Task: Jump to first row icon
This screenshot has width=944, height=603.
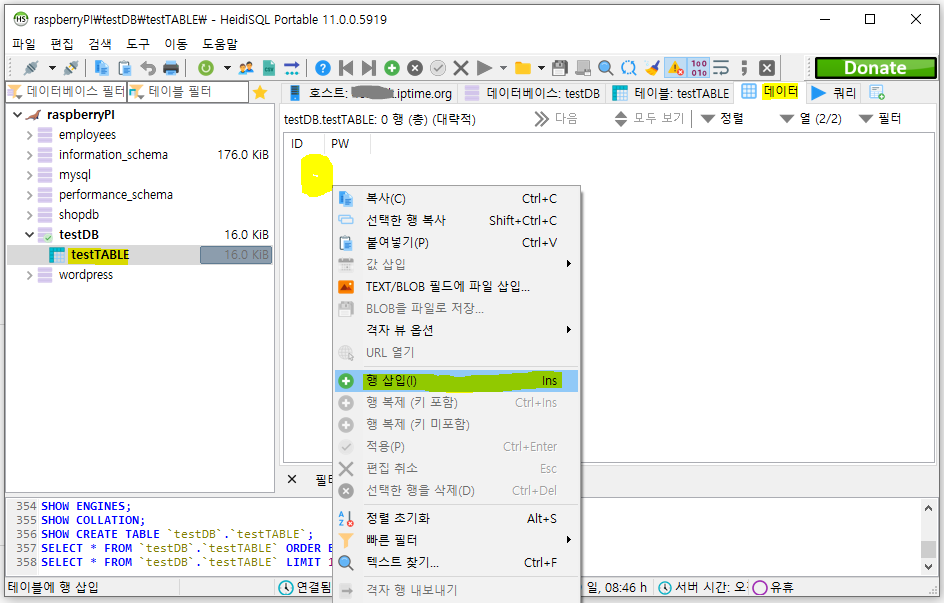Action: click(x=346, y=68)
